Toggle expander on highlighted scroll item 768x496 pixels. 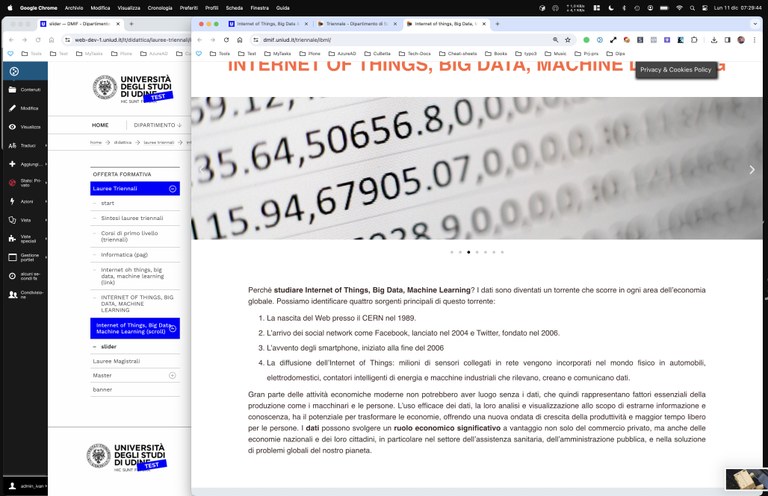click(x=172, y=329)
